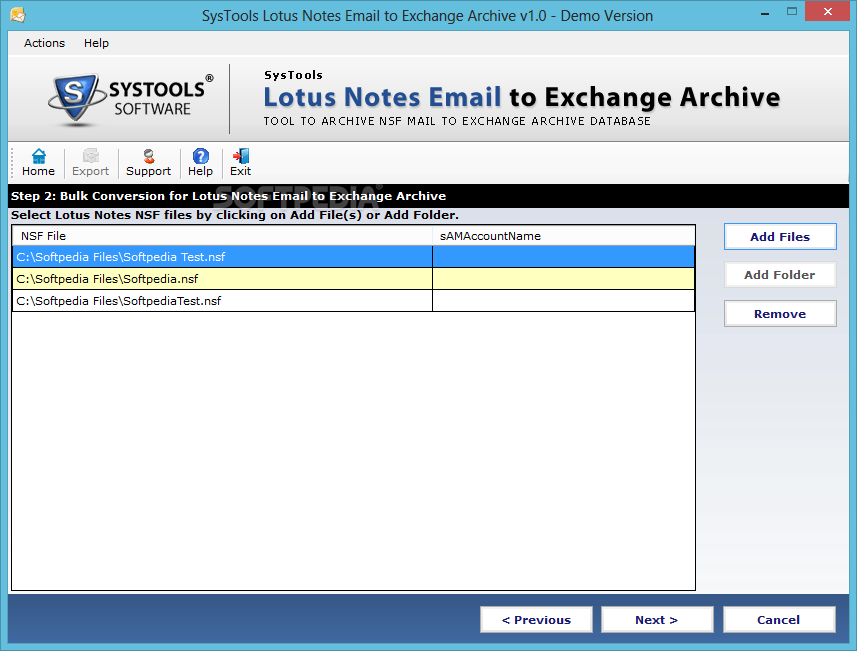This screenshot has width=857, height=651.
Task: Click the Cancel button
Action: pos(779,620)
